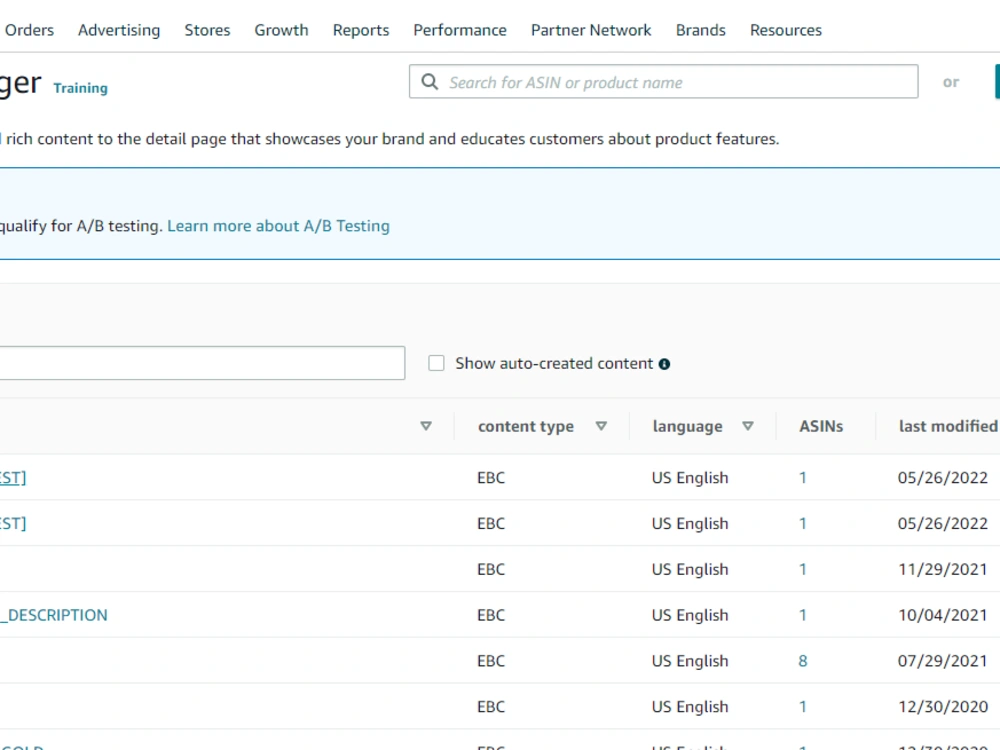Open the Partner Network menu
Viewport: 1000px width, 750px height.
coord(591,30)
